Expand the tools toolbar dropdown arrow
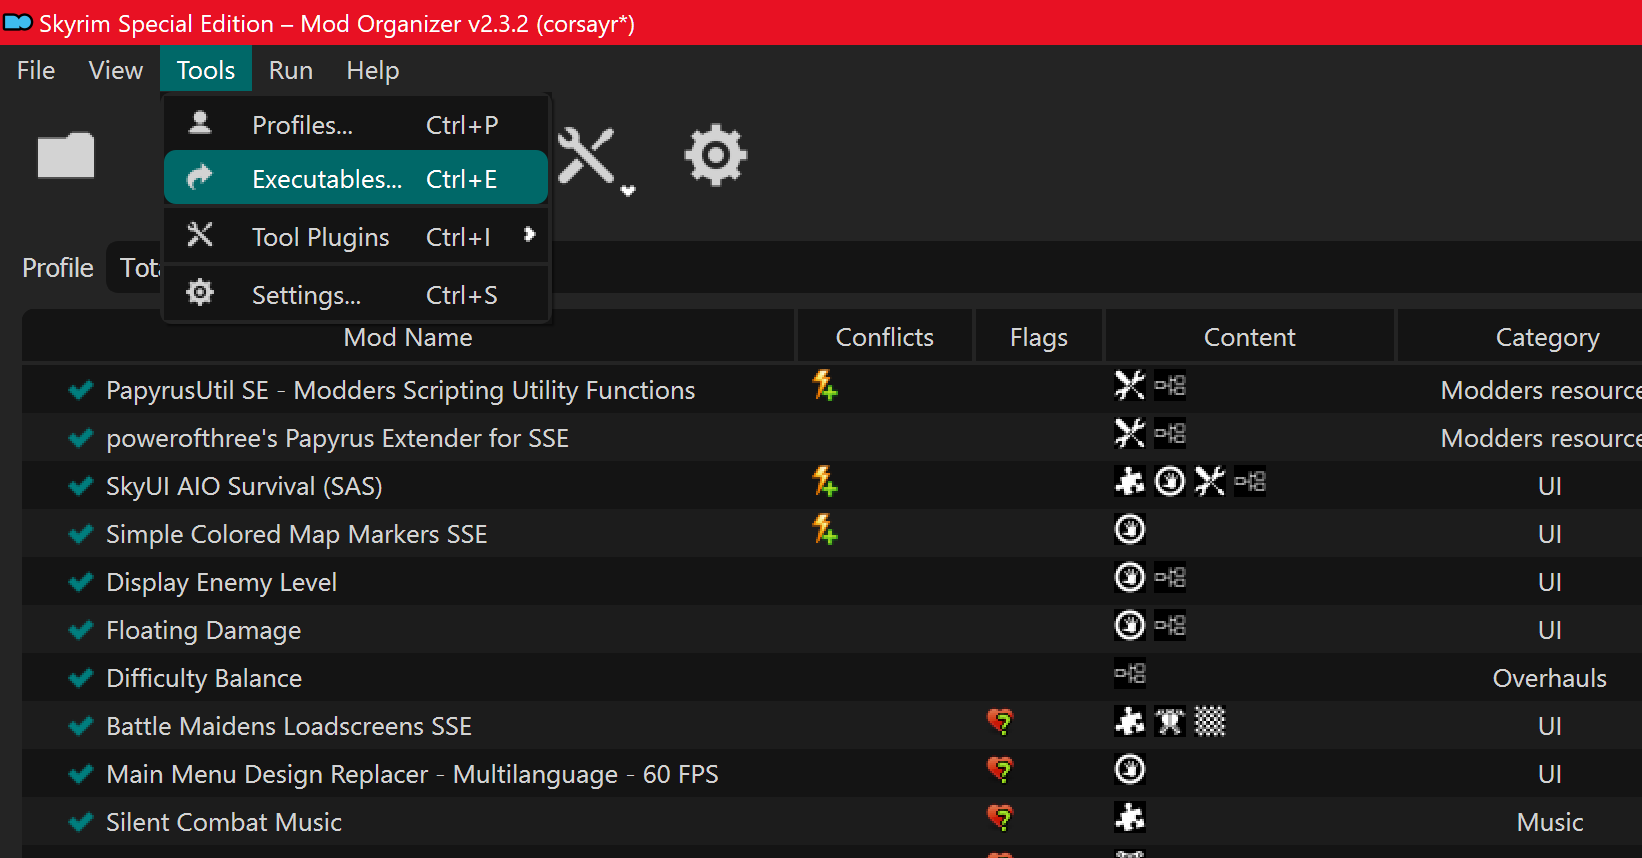Viewport: 1642px width, 858px height. pos(628,190)
